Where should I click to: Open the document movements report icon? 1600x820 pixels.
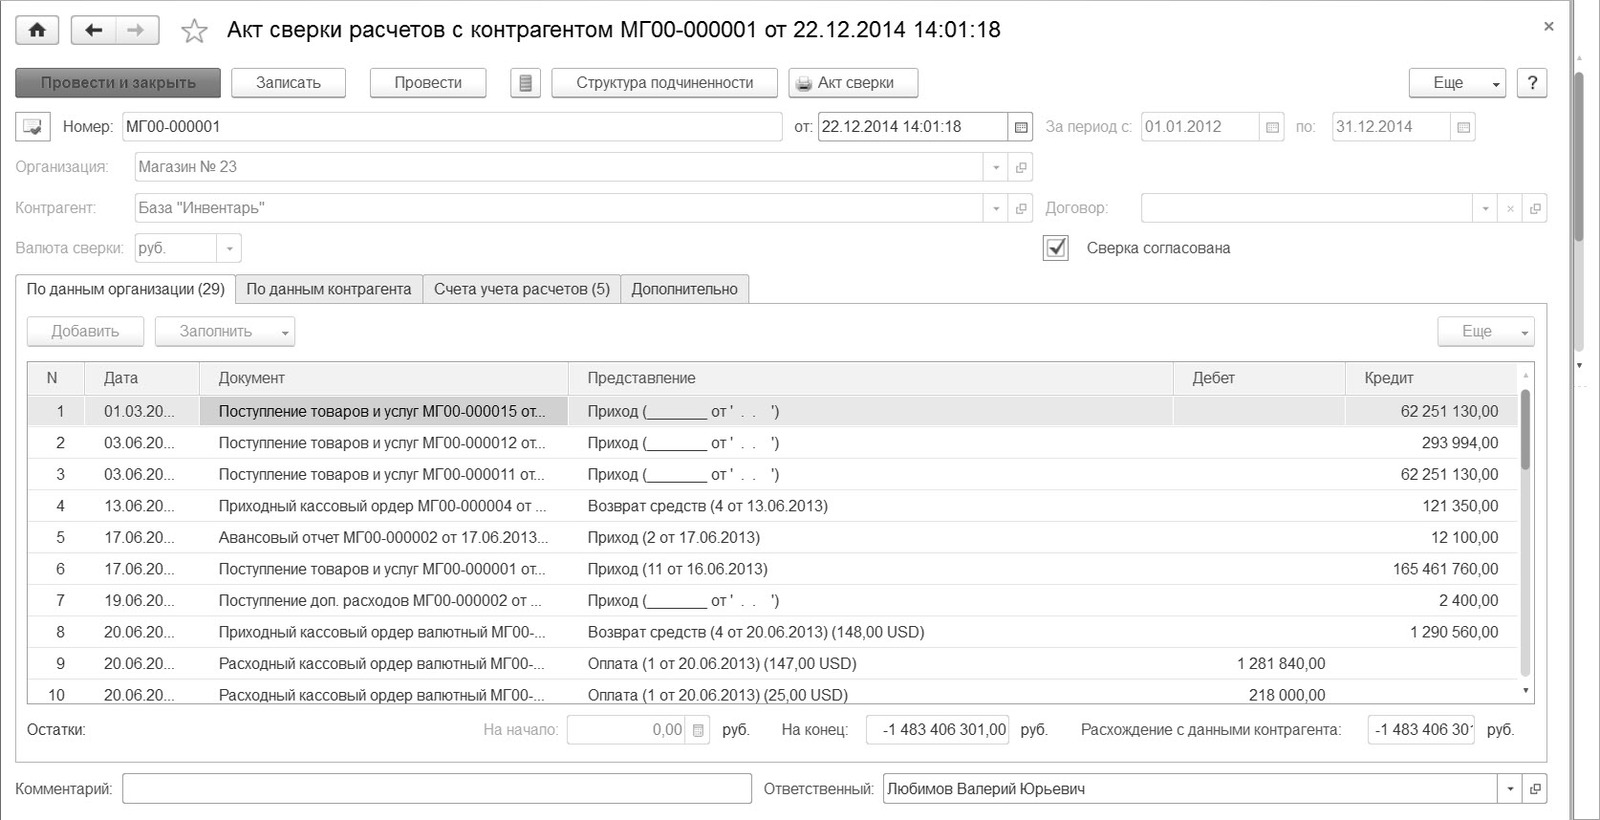click(x=525, y=83)
